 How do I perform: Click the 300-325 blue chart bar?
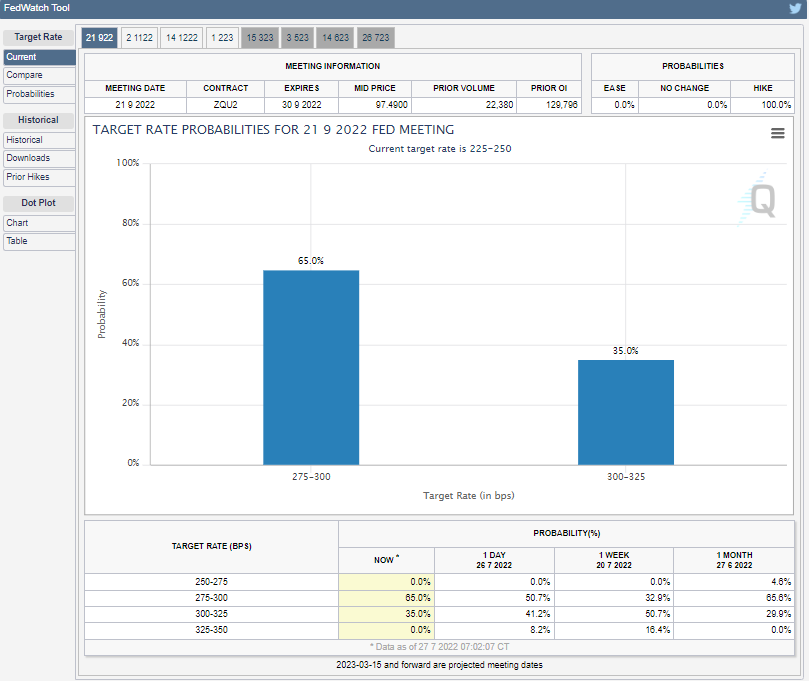click(626, 412)
